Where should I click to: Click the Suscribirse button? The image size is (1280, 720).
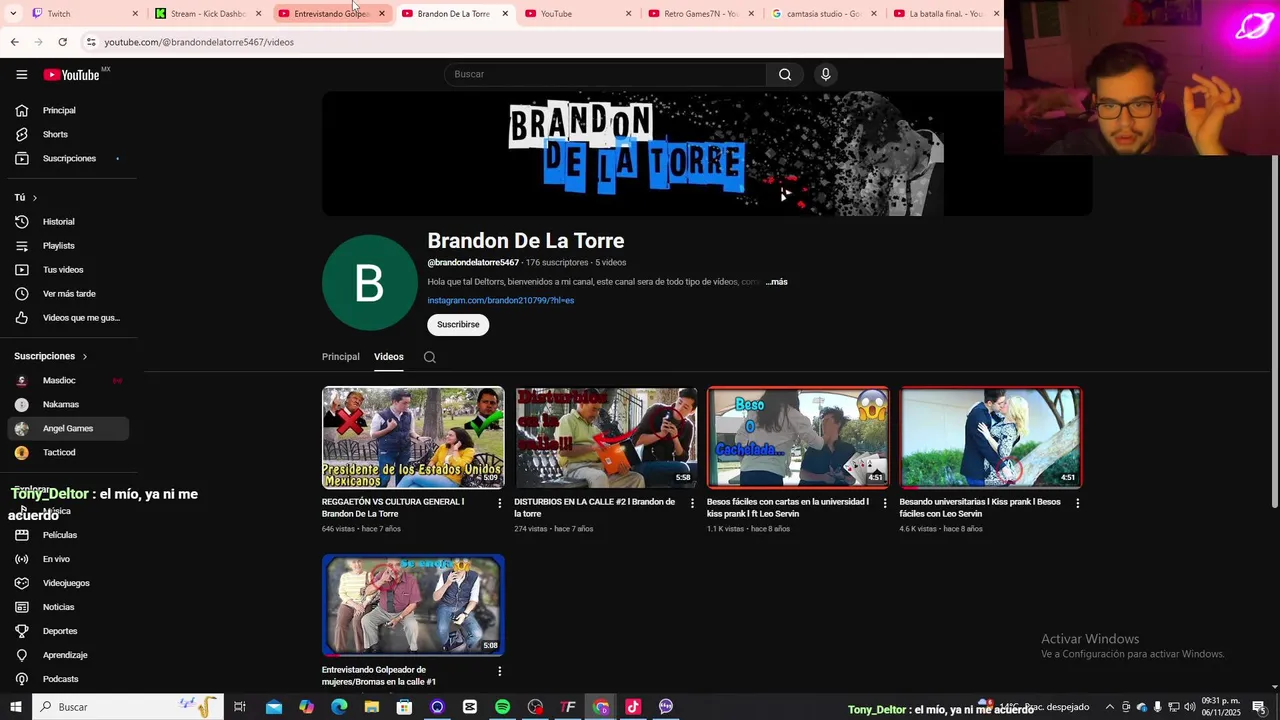pos(458,324)
